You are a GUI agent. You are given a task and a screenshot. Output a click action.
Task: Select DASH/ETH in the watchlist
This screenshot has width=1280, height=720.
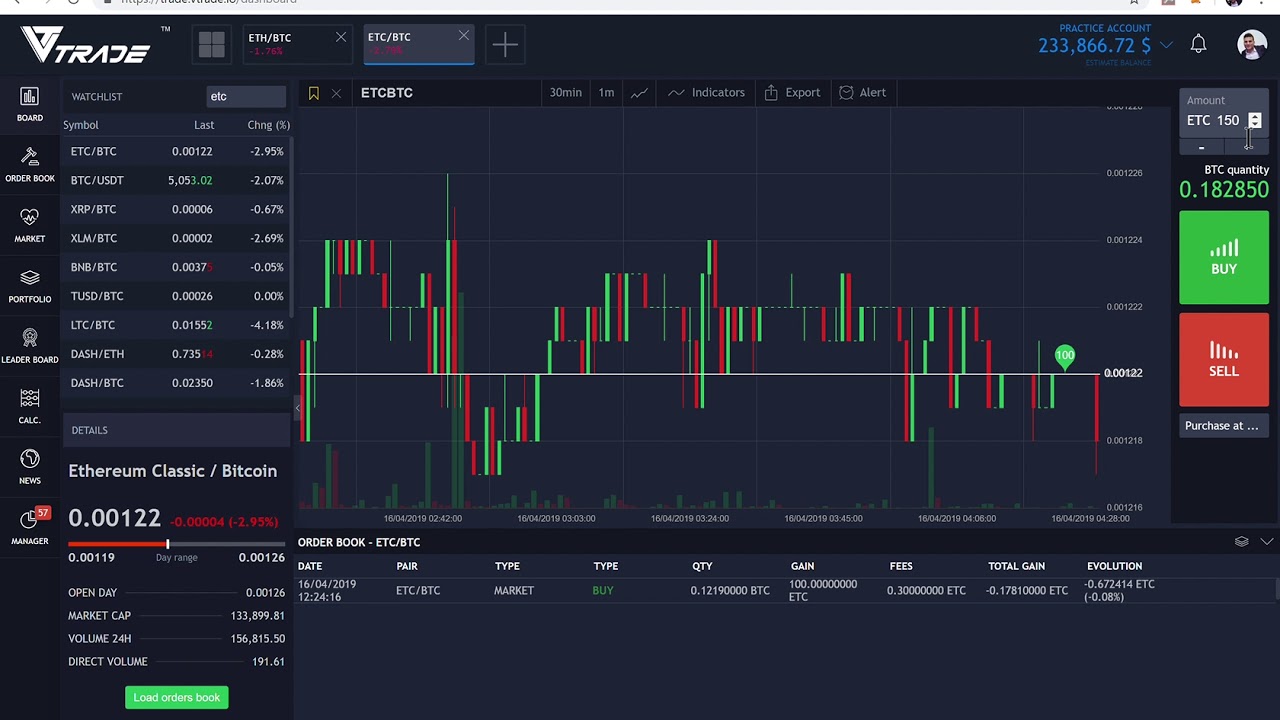(x=176, y=355)
